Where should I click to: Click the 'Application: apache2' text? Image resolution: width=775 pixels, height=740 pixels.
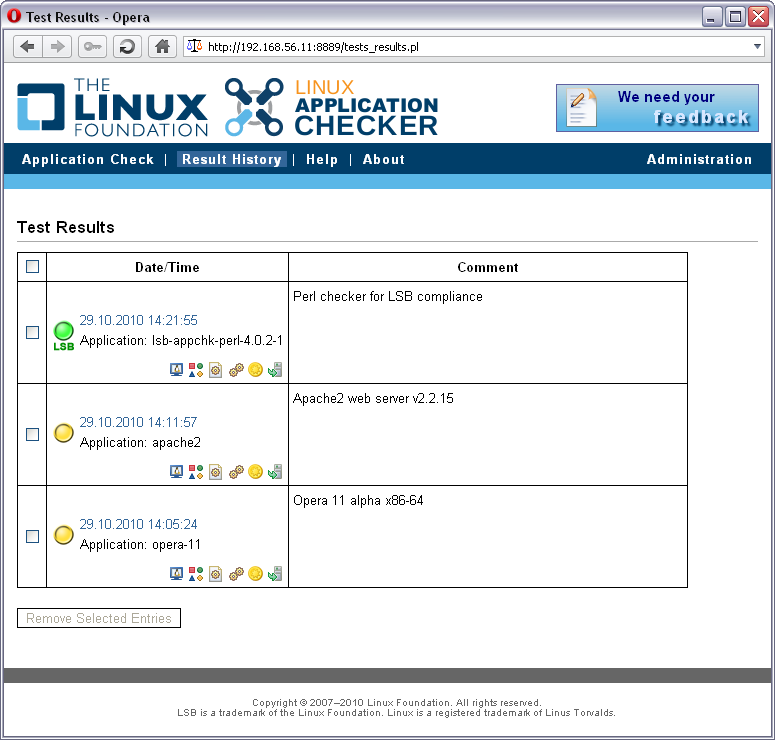pos(140,442)
